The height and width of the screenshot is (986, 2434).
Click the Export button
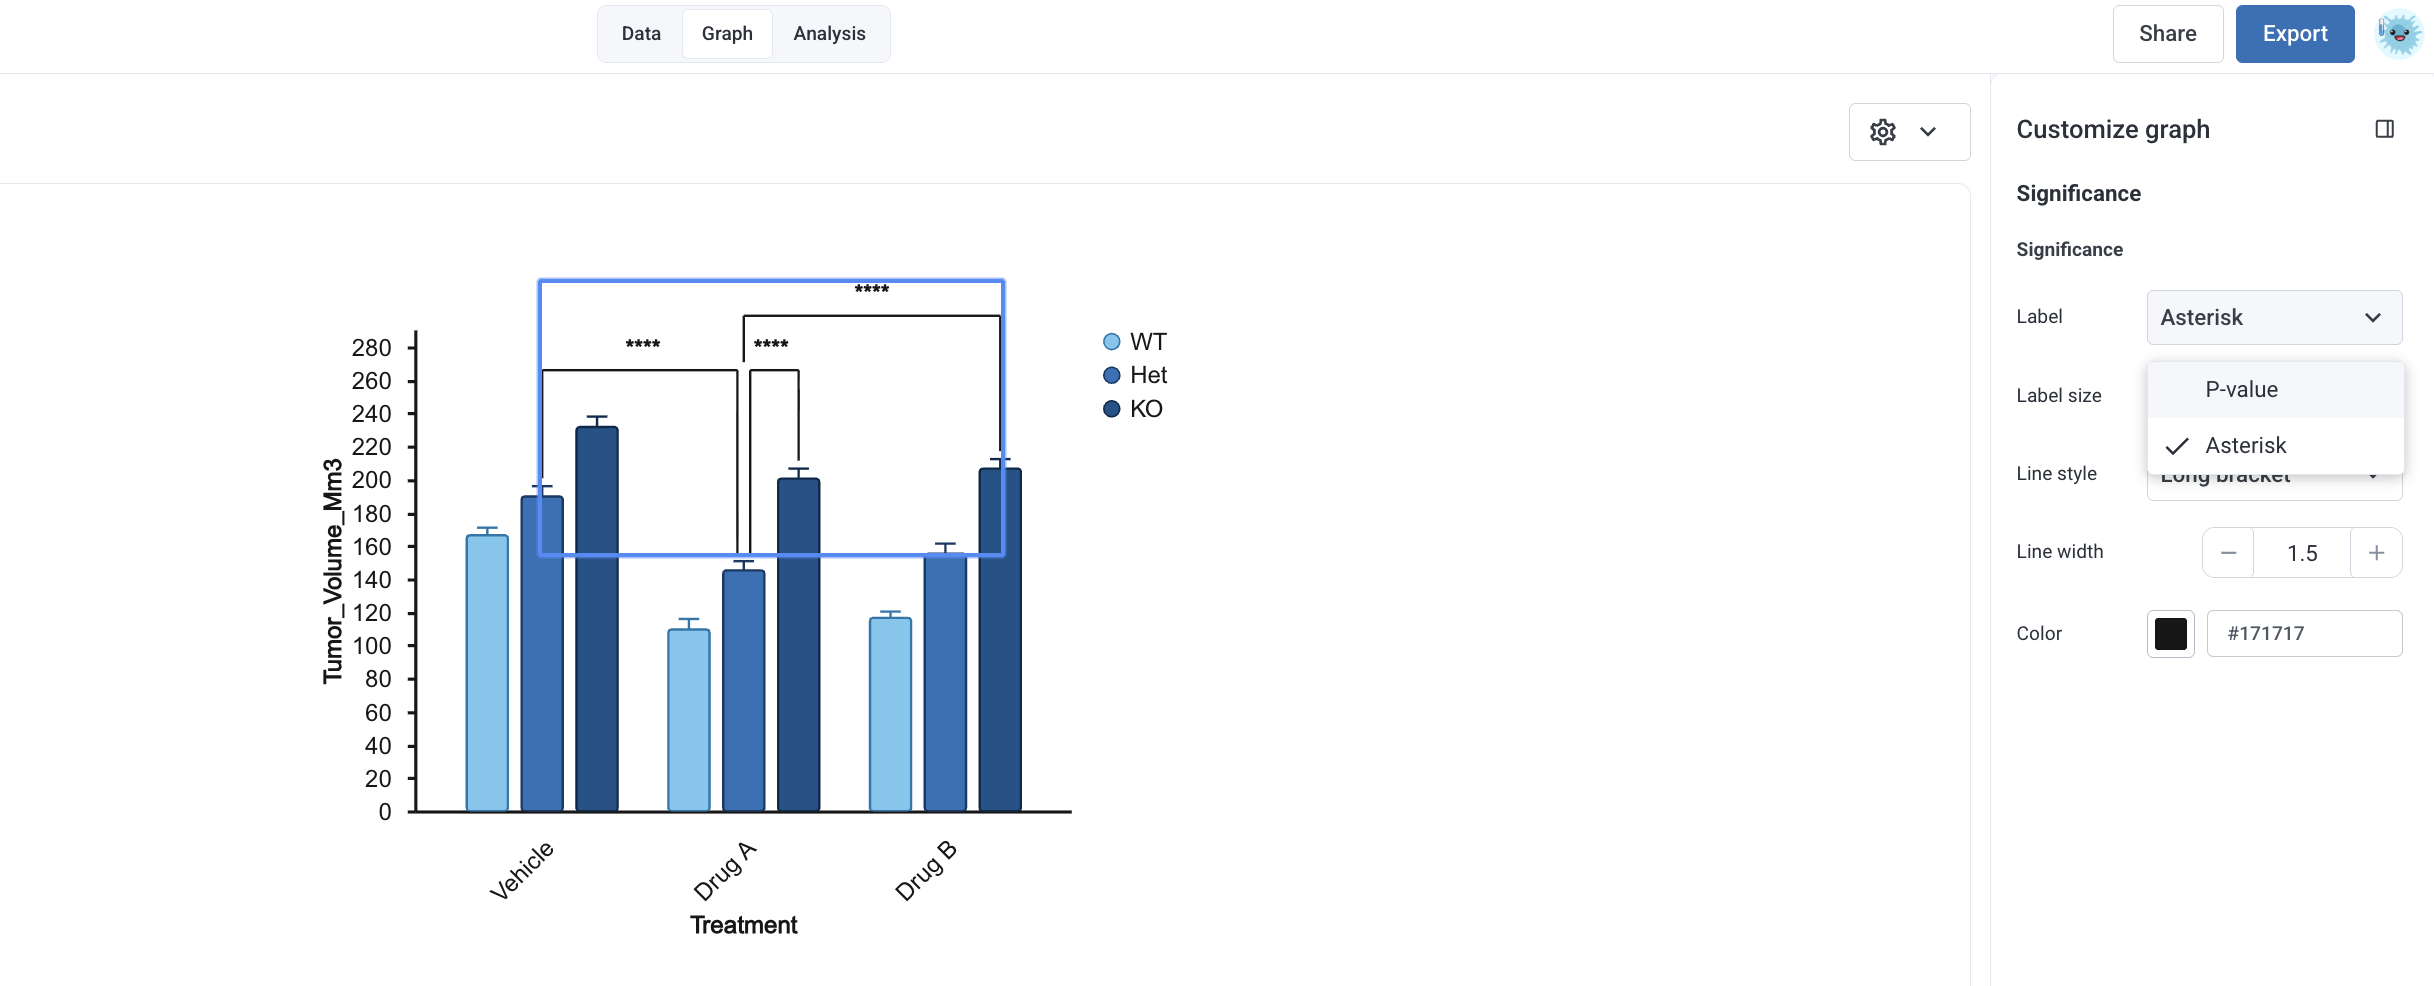pyautogui.click(x=2295, y=34)
